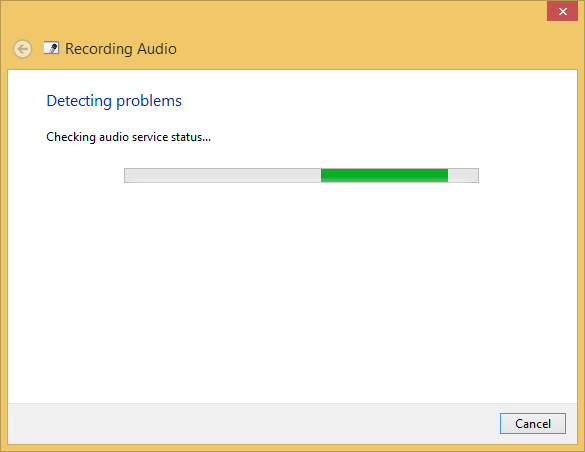Click the Recording Audio troubleshooter icon

pyautogui.click(x=51, y=48)
